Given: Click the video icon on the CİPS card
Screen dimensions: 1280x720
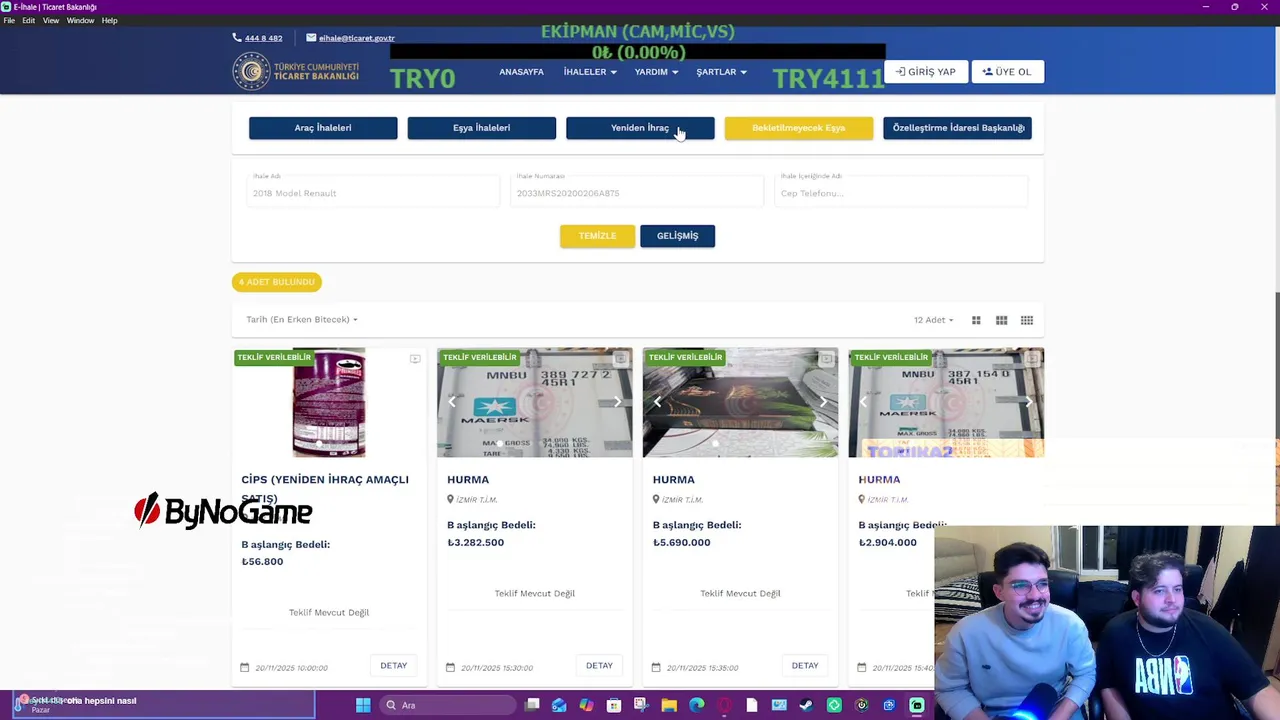Looking at the screenshot, I should click(415, 358).
